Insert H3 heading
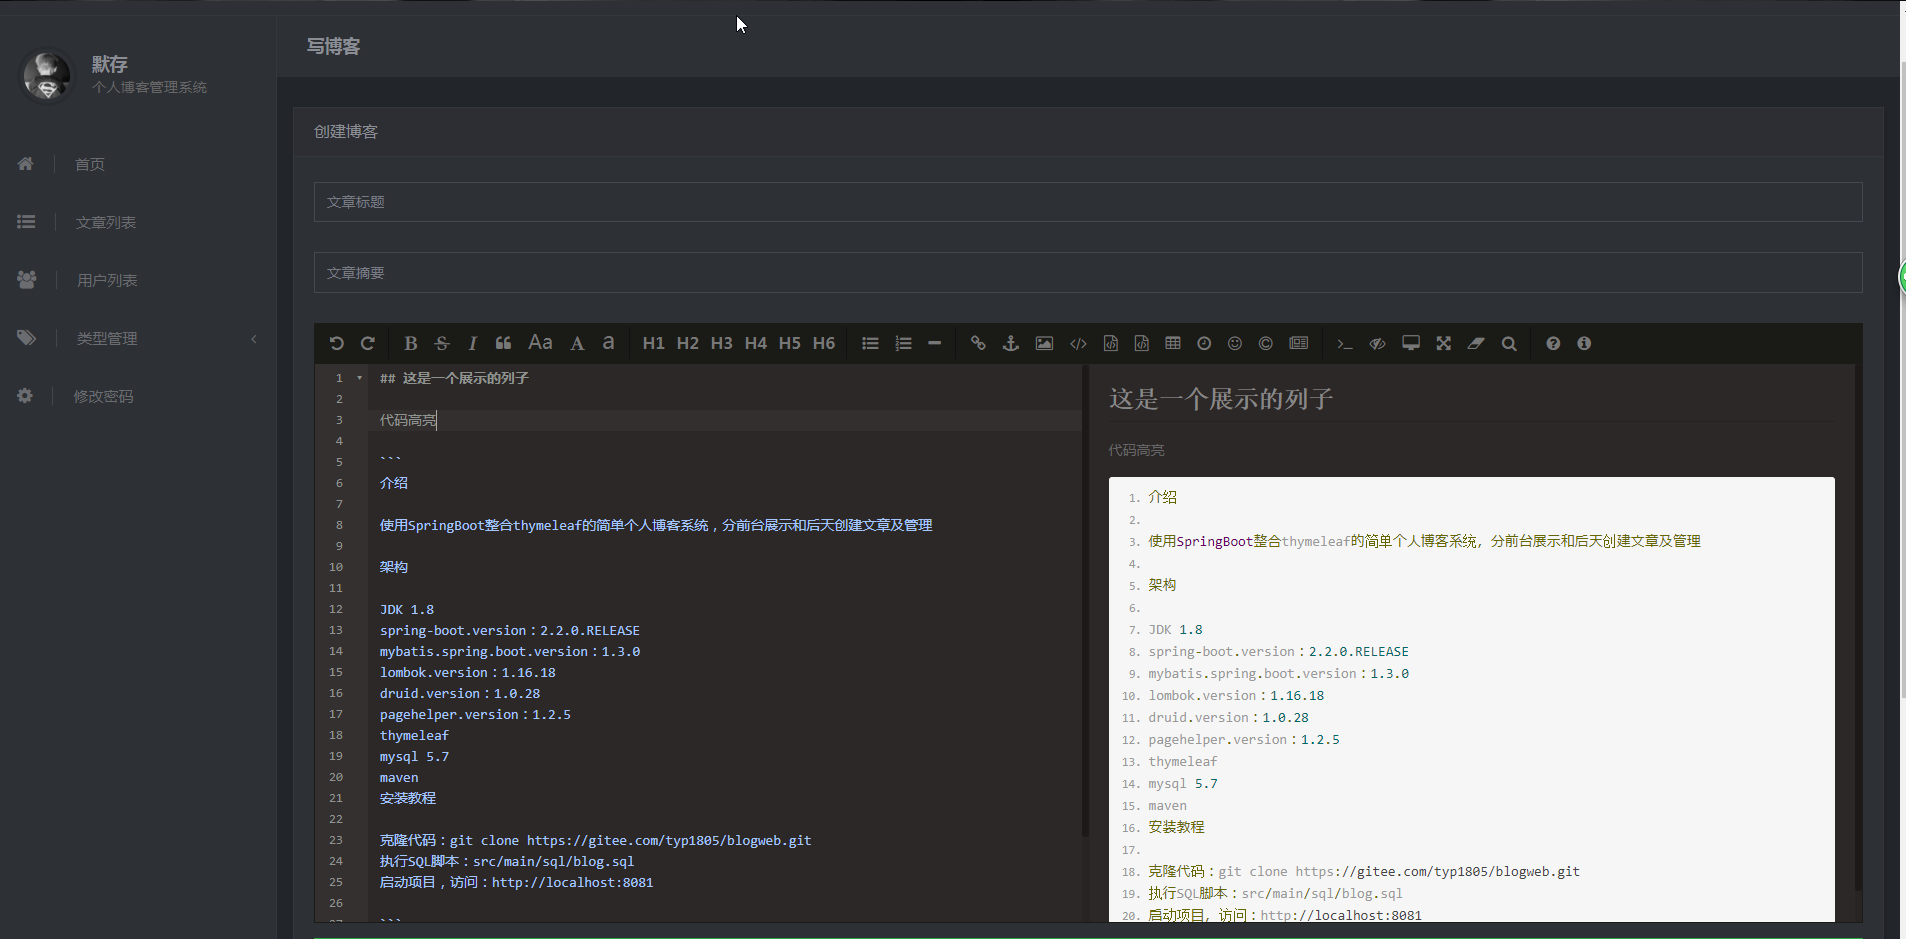This screenshot has height=939, width=1906. coord(721,343)
